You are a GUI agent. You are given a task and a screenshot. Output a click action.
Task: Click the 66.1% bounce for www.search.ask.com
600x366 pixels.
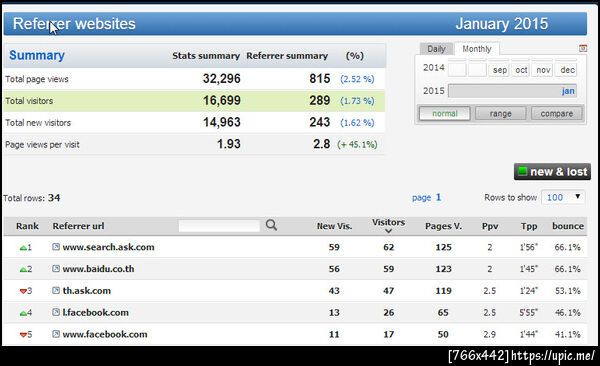pyautogui.click(x=567, y=247)
